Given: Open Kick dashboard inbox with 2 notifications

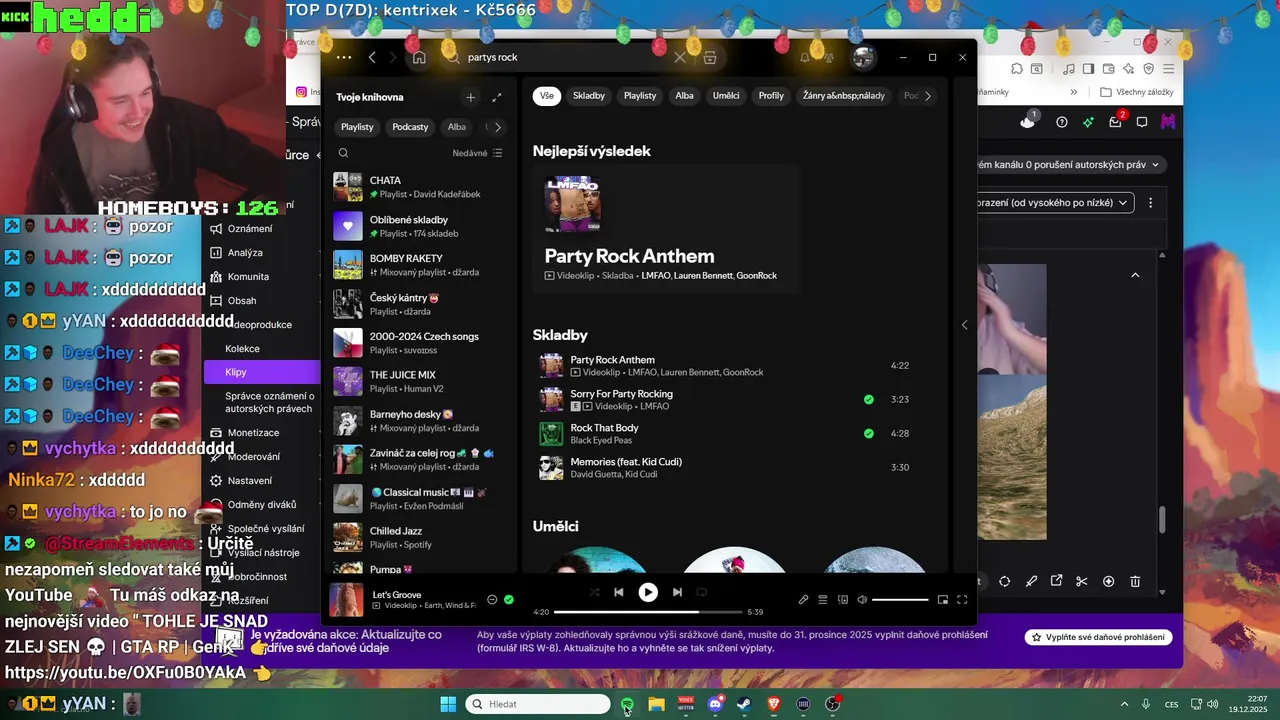Looking at the screenshot, I should (x=1116, y=121).
